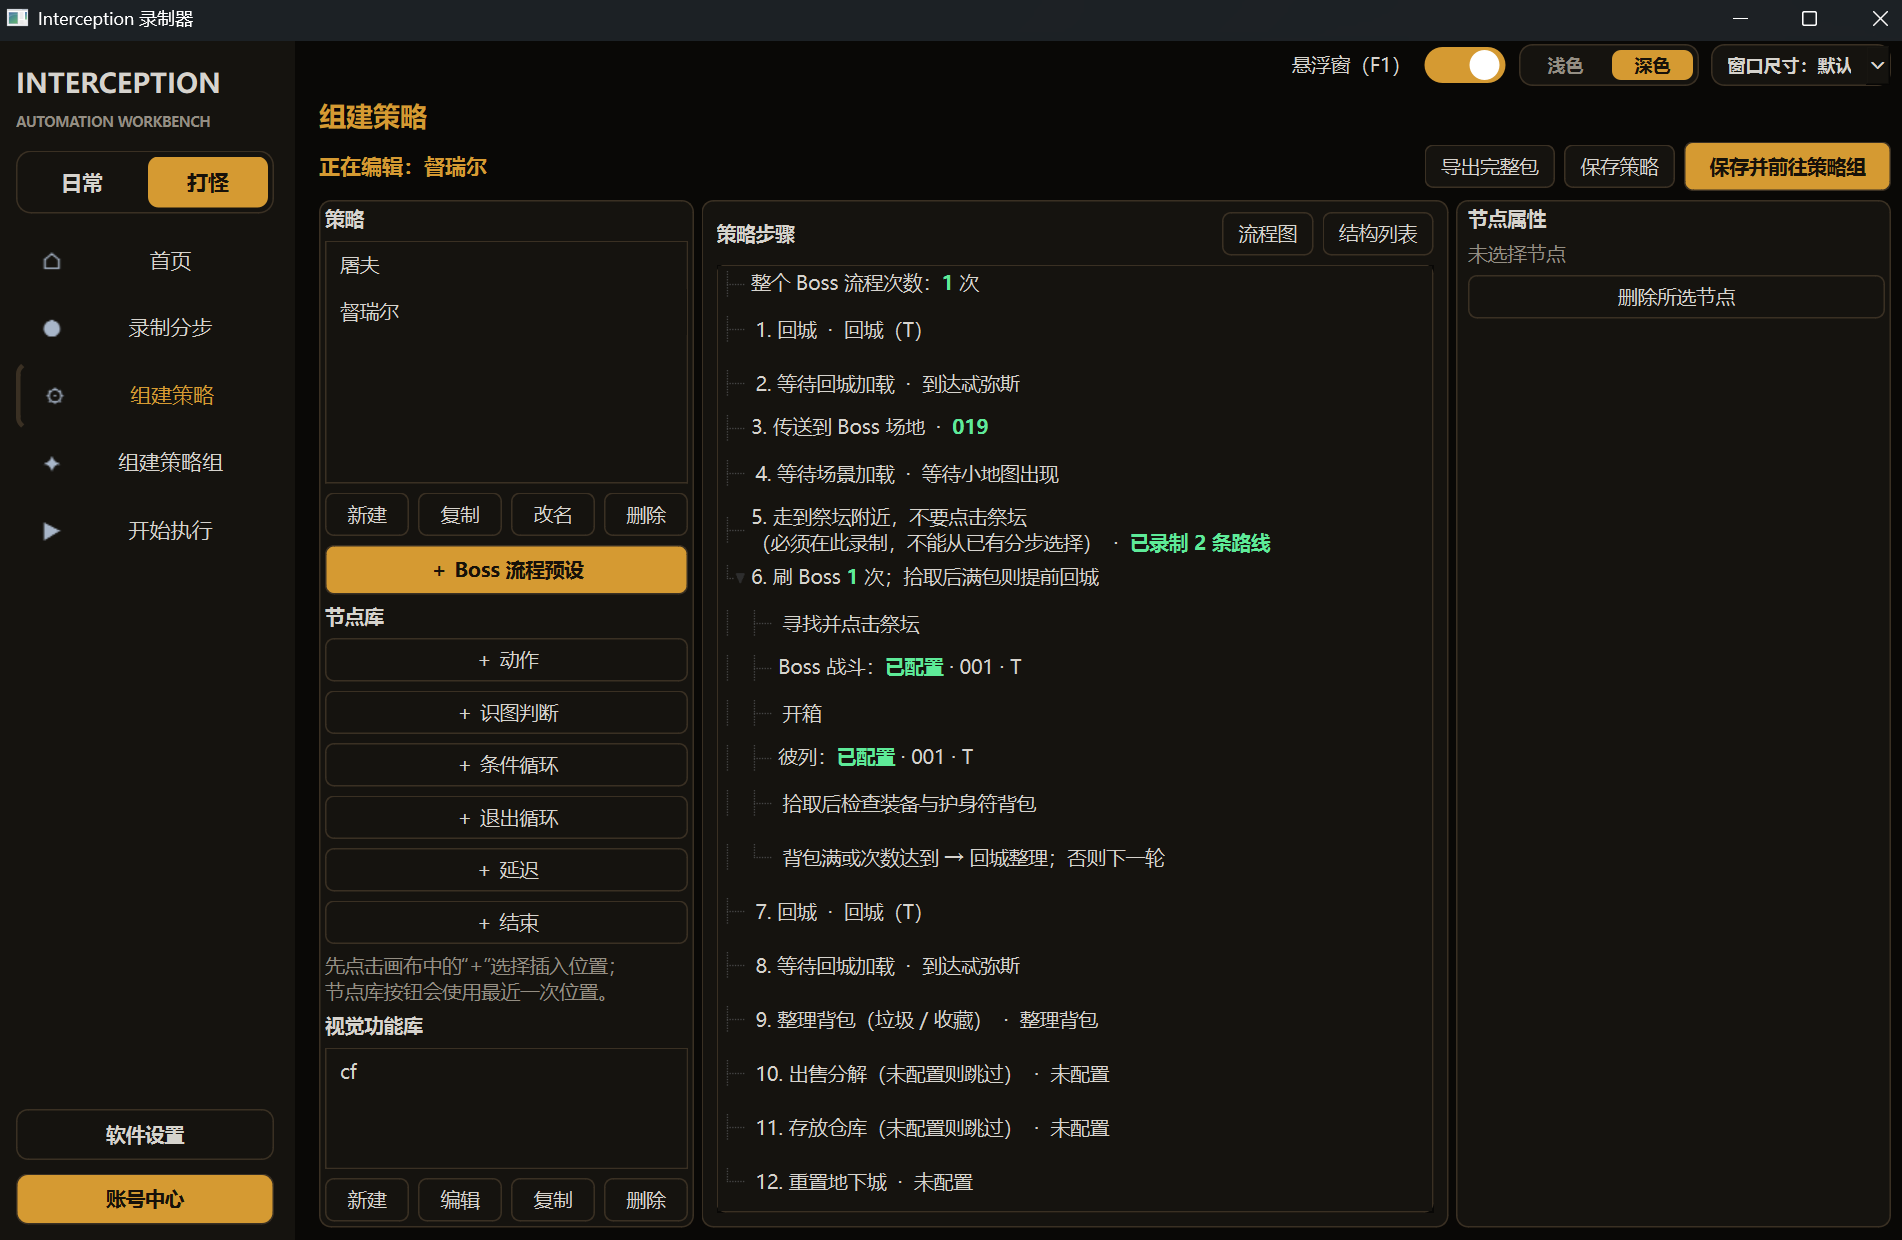Switch to the 日常 mode tab
Screen dimensions: 1902x1240
tap(82, 183)
